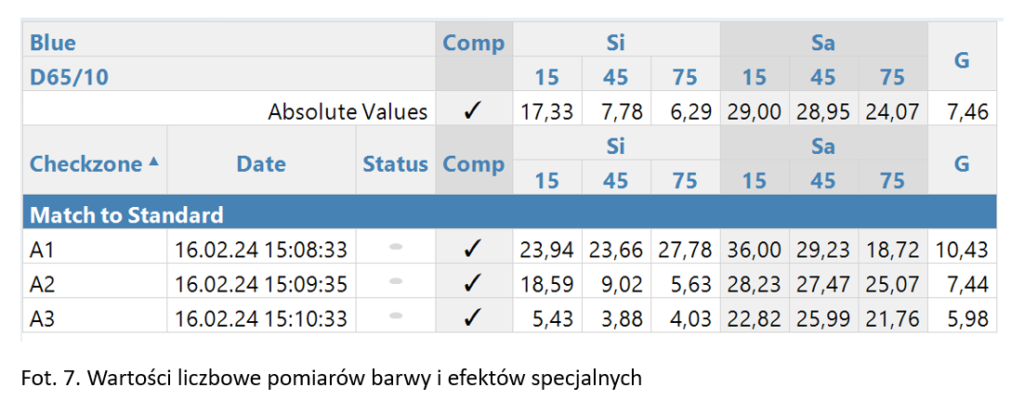This screenshot has height=400, width=1024.
Task: Click the A2 row status indicator icon
Action: click(x=396, y=284)
